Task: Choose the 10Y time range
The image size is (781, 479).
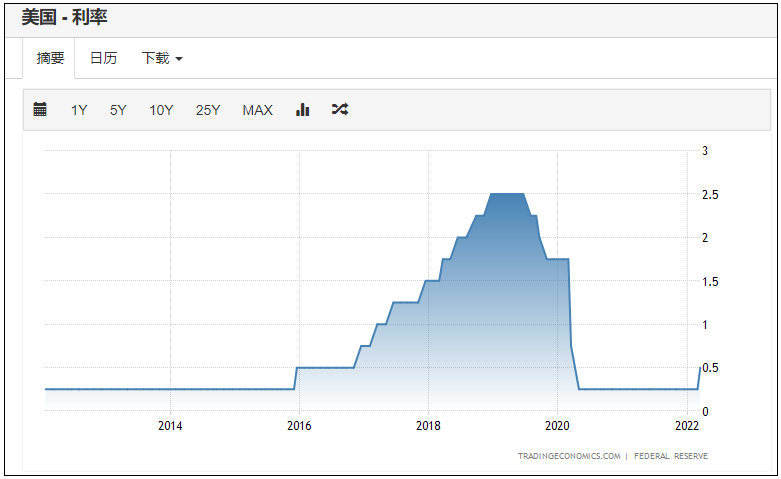Action: 161,110
